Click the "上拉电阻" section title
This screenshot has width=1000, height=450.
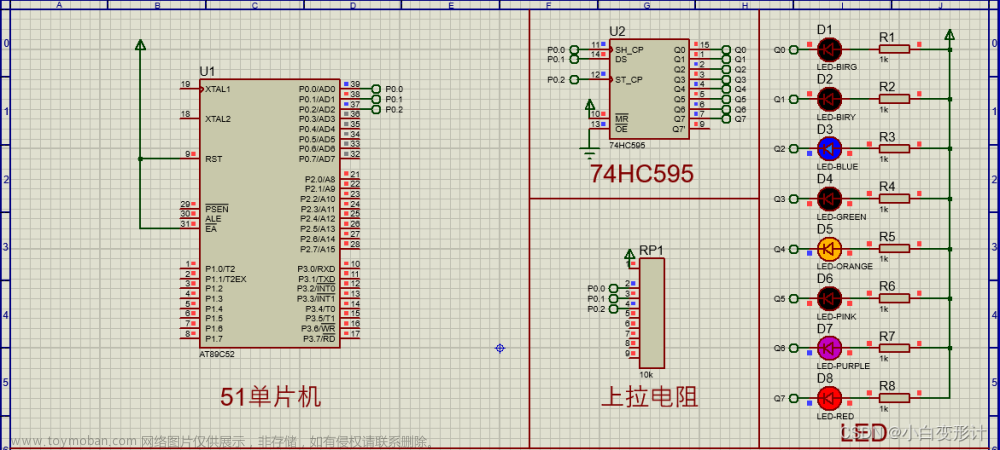click(x=649, y=397)
